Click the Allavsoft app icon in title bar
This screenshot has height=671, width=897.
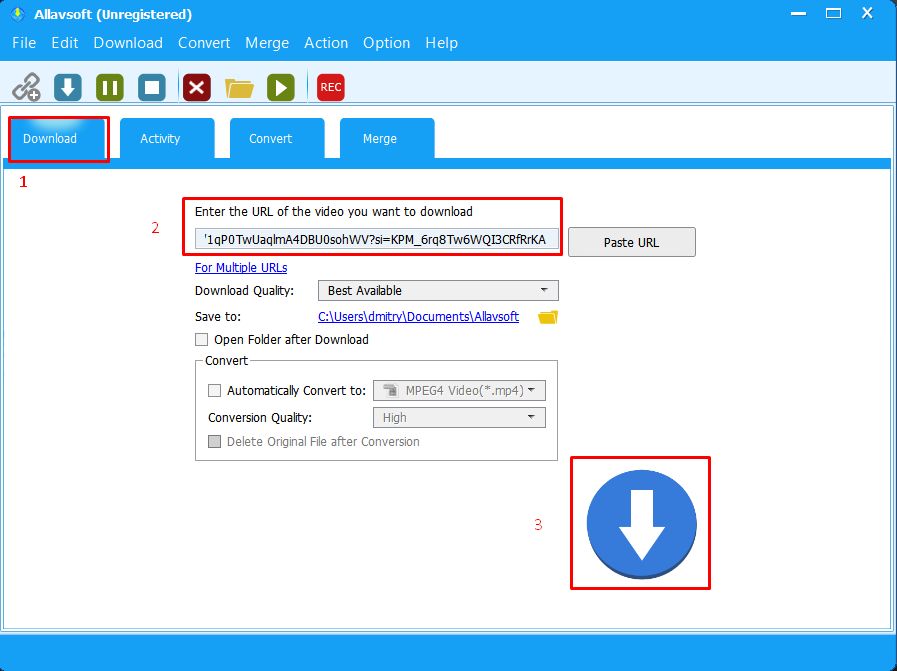pos(18,14)
